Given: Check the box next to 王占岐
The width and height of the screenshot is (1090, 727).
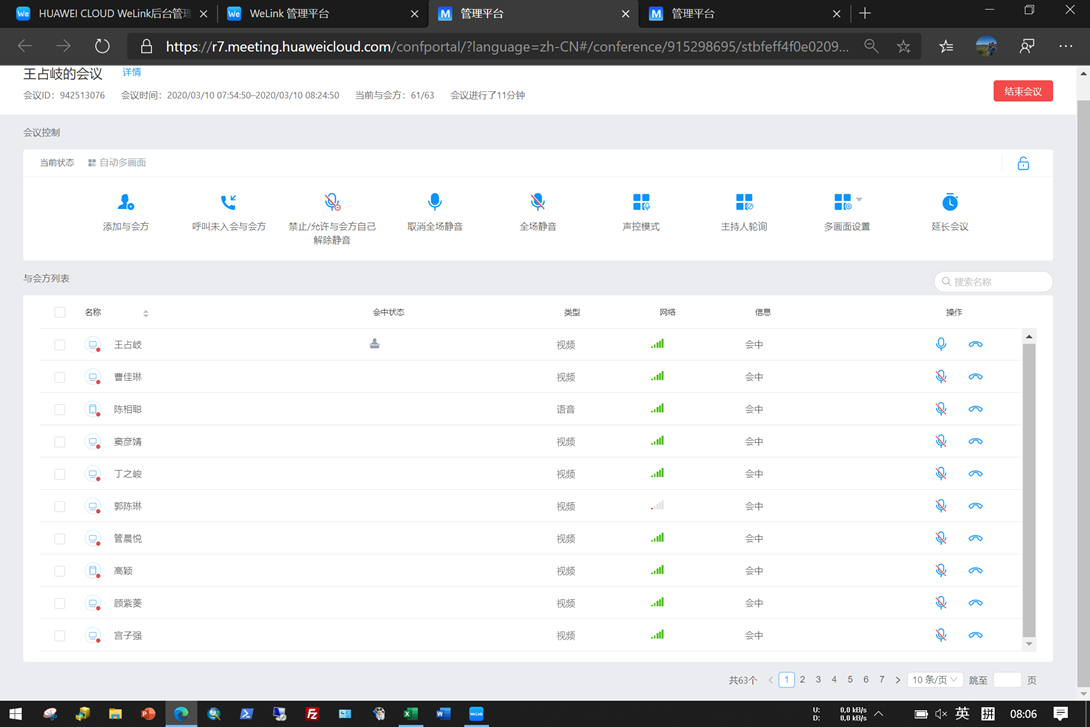Looking at the screenshot, I should (x=60, y=345).
